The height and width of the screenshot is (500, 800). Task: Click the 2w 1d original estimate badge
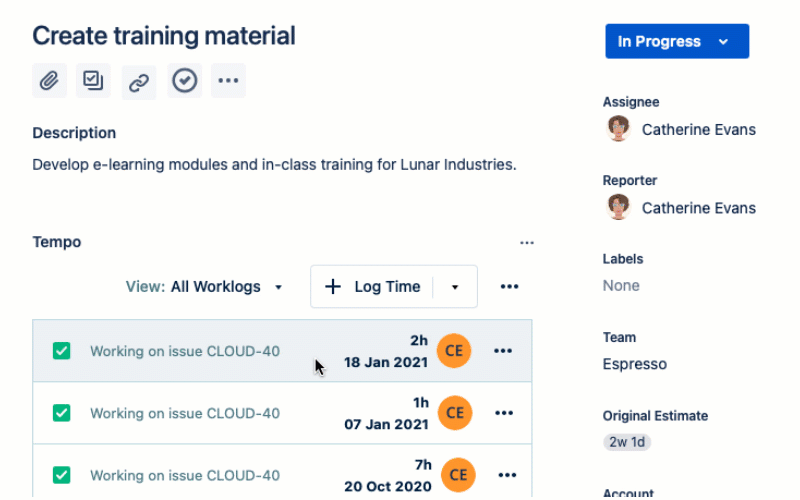pyautogui.click(x=627, y=442)
